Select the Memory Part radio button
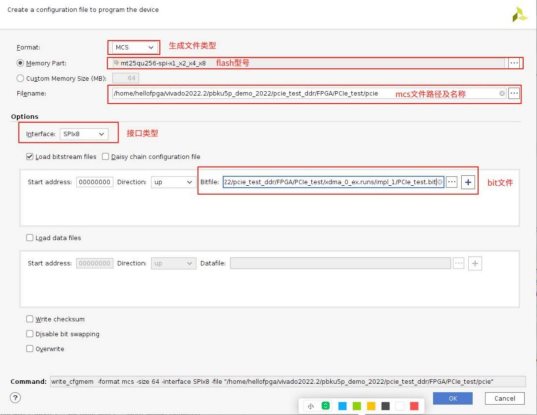Image resolution: width=537 pixels, height=415 pixels. 20,63
